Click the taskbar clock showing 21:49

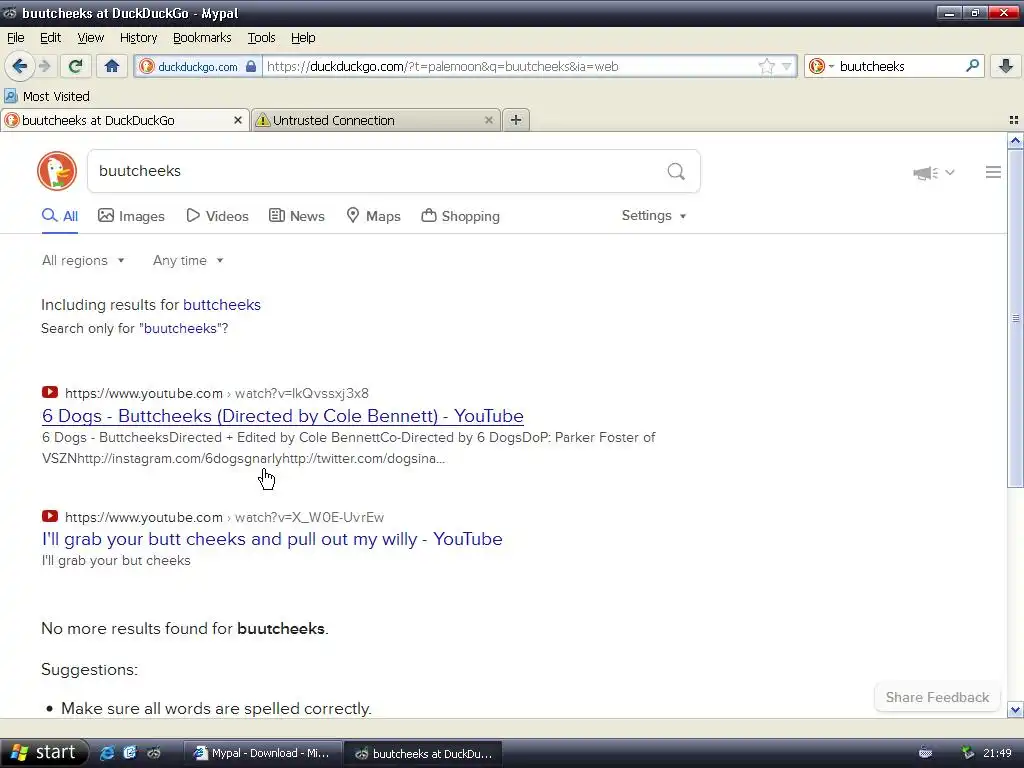point(997,753)
